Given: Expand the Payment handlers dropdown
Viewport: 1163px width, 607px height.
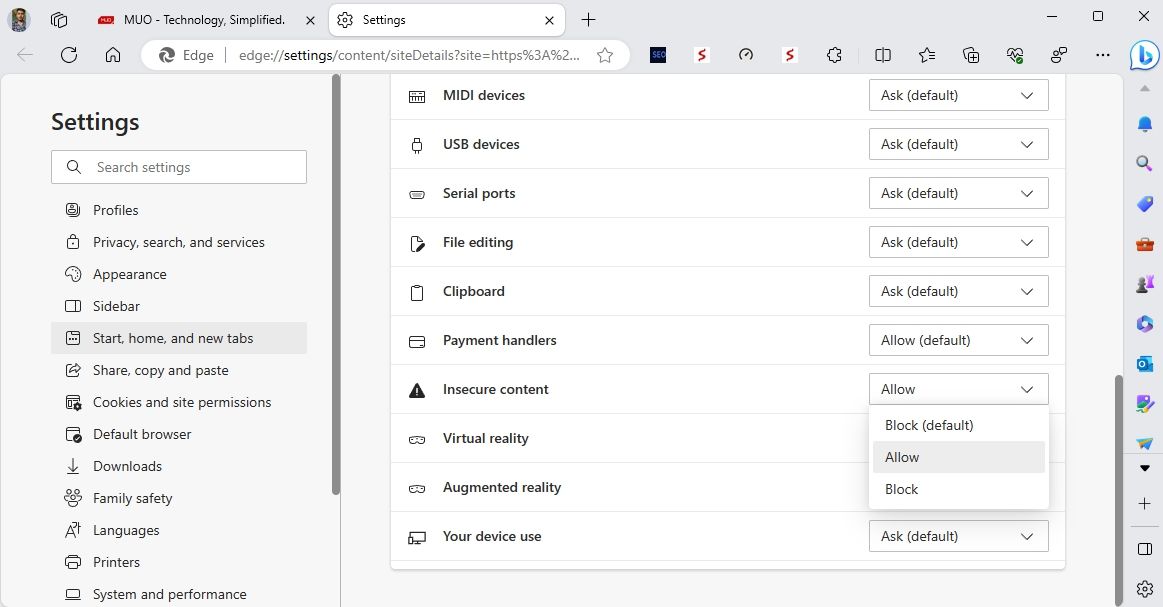Looking at the screenshot, I should point(958,340).
